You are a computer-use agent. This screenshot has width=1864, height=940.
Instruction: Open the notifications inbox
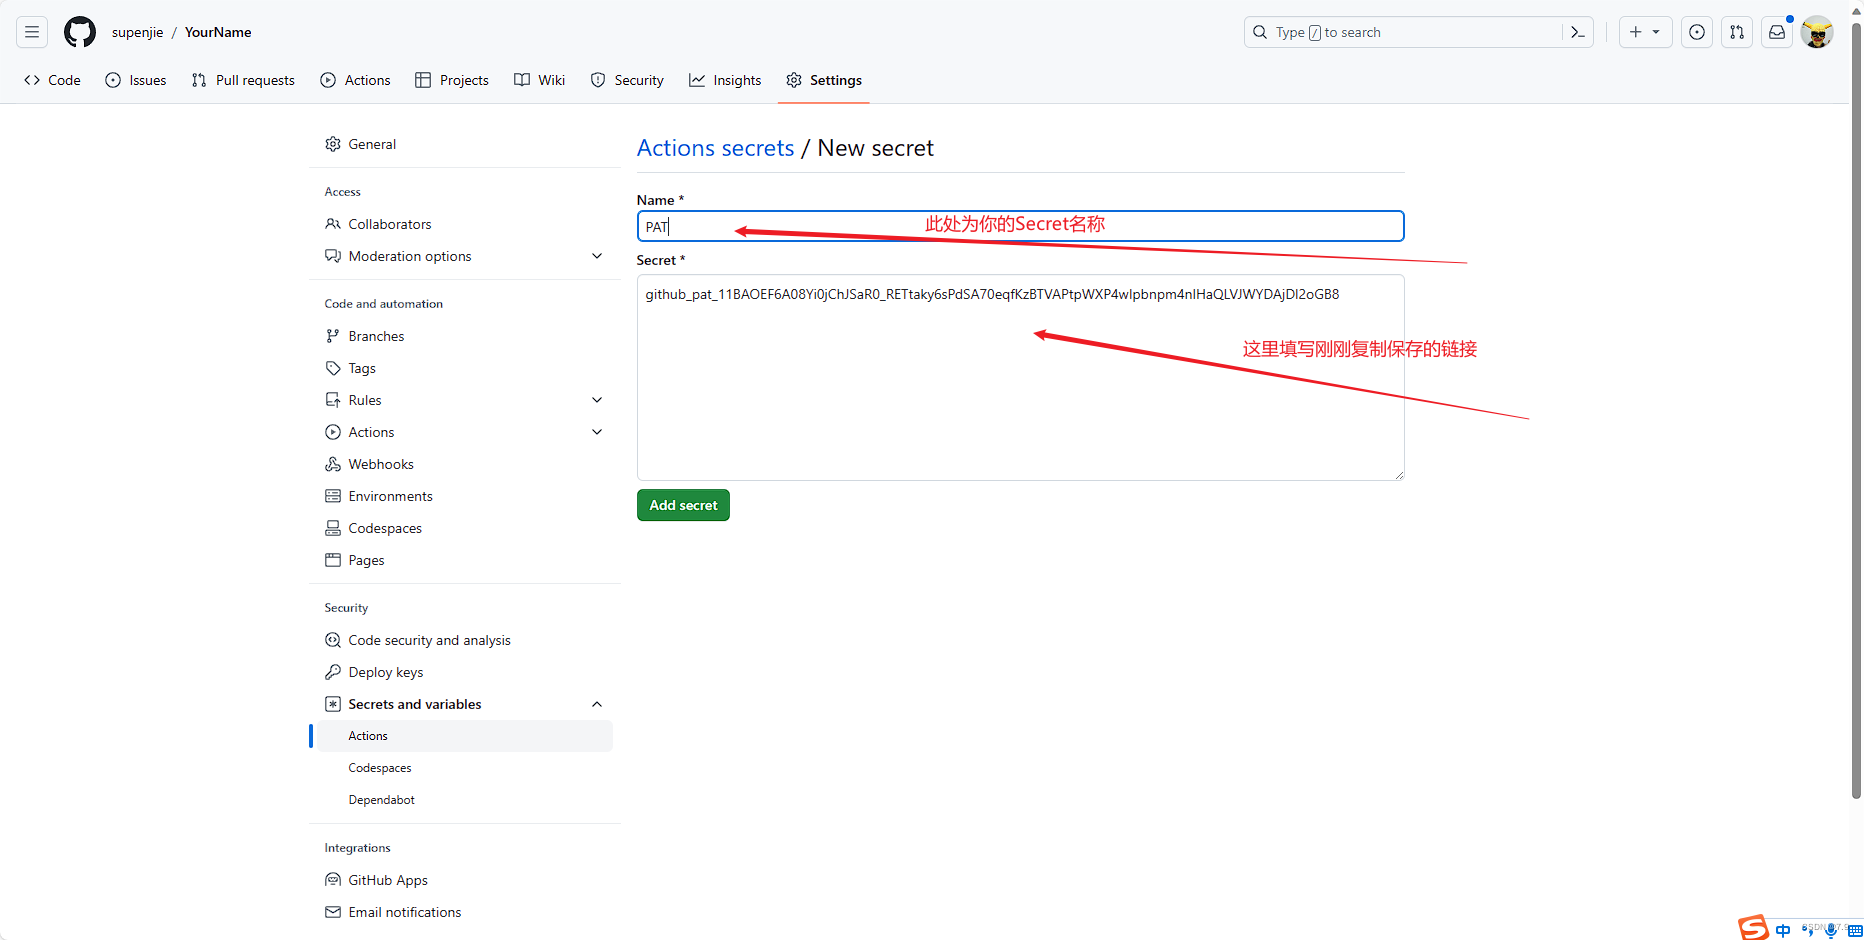click(1776, 32)
